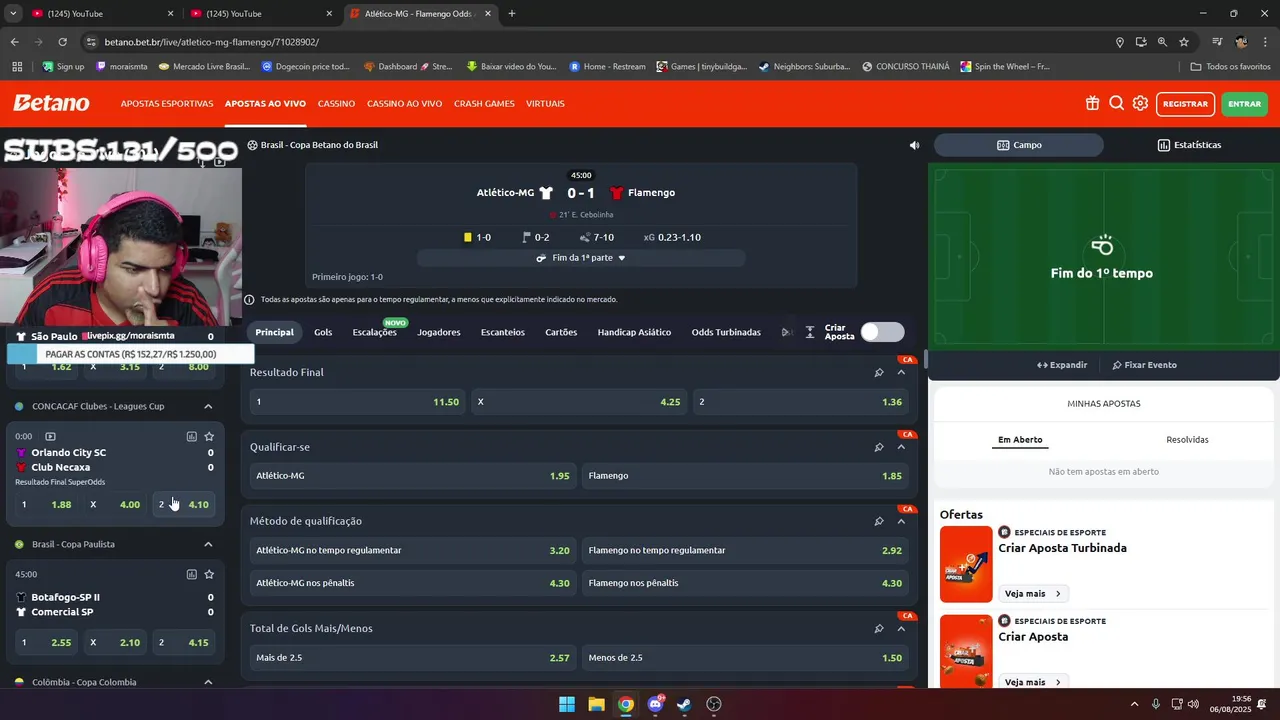The image size is (1280, 720).
Task: Open Steam from the taskbar
Action: coord(684,704)
